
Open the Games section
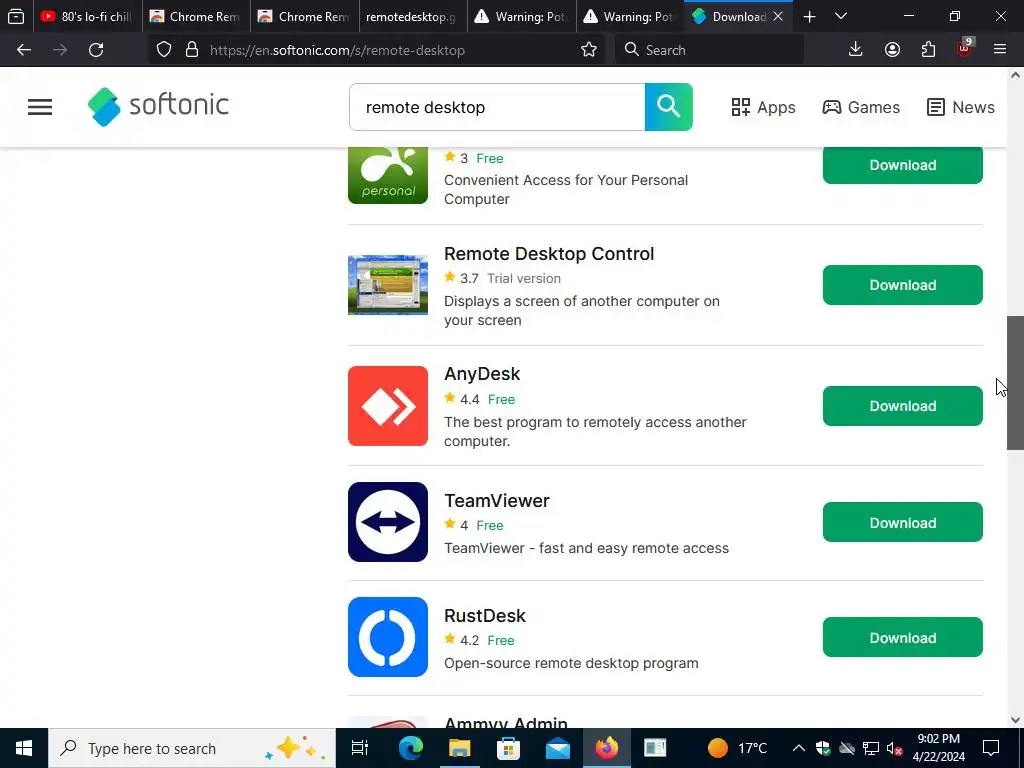(x=861, y=107)
